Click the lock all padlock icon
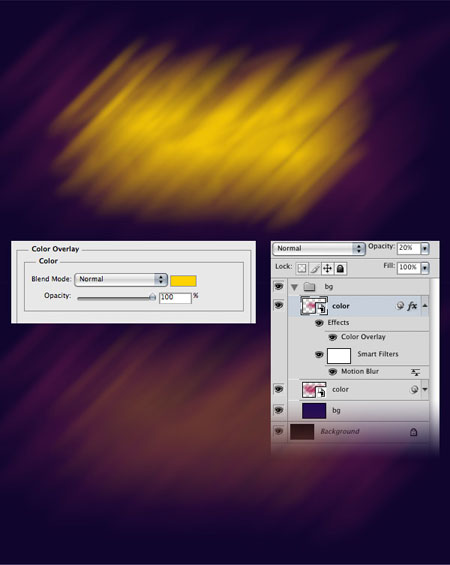Viewport: 450px width, 565px height. tap(340, 268)
